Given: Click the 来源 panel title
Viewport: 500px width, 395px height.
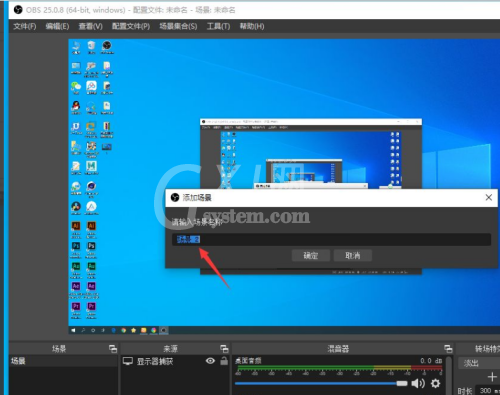Looking at the screenshot, I should click(x=171, y=349).
